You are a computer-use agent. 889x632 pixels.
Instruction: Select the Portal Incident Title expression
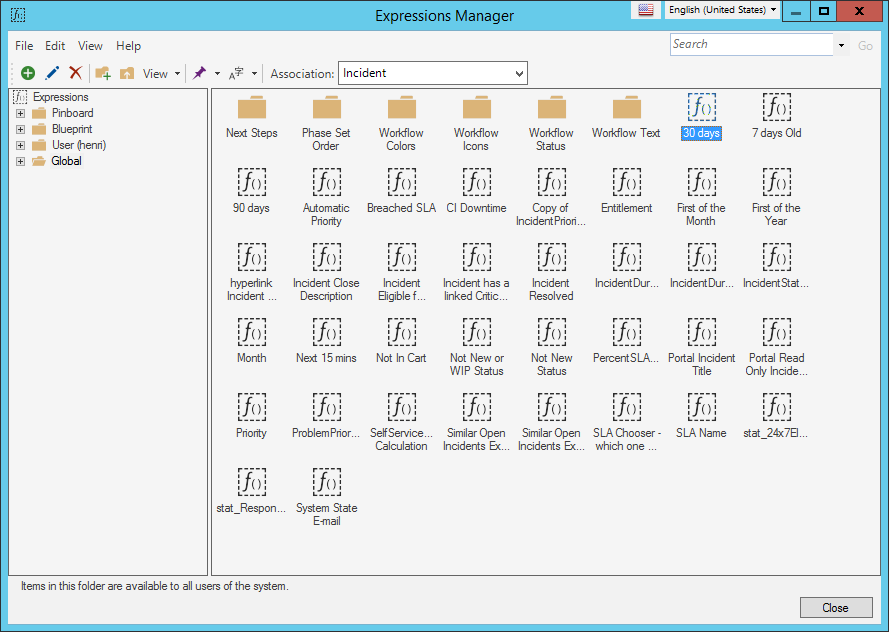point(701,348)
